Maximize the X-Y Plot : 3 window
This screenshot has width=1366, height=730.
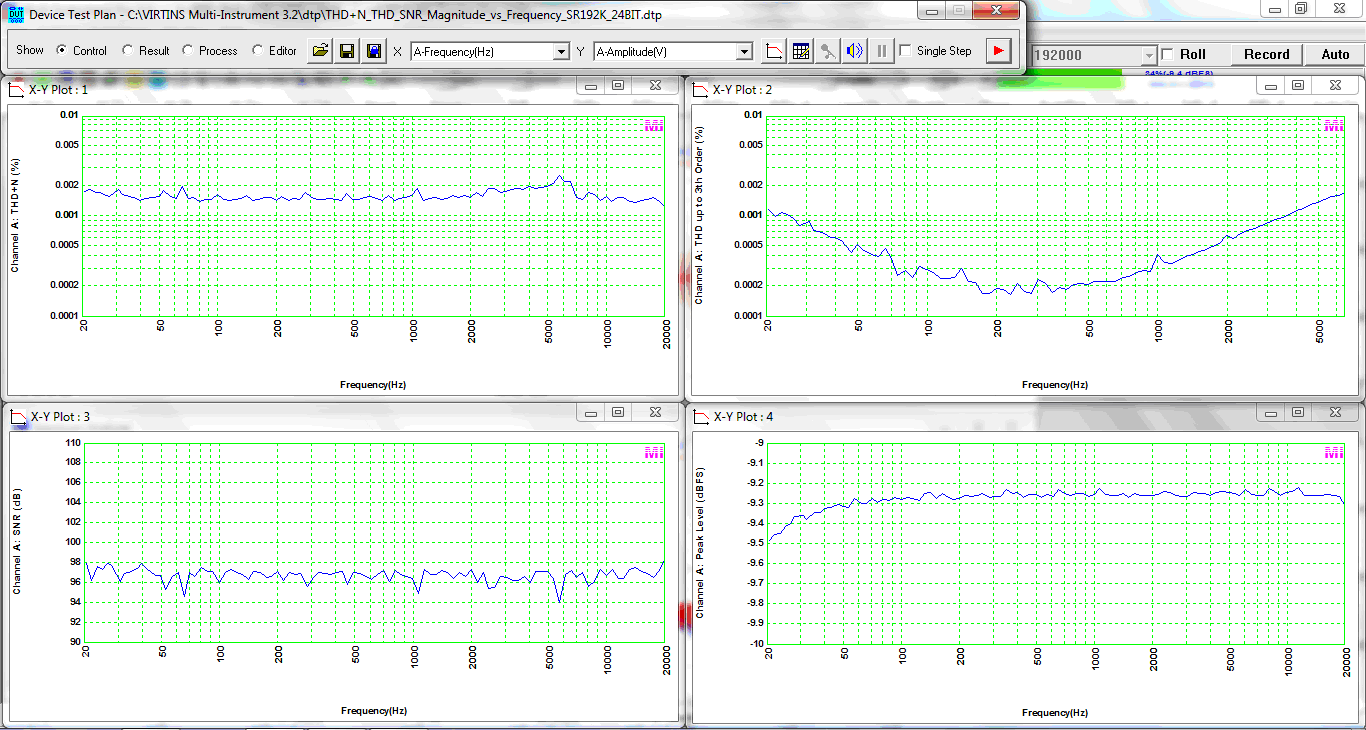coord(618,412)
